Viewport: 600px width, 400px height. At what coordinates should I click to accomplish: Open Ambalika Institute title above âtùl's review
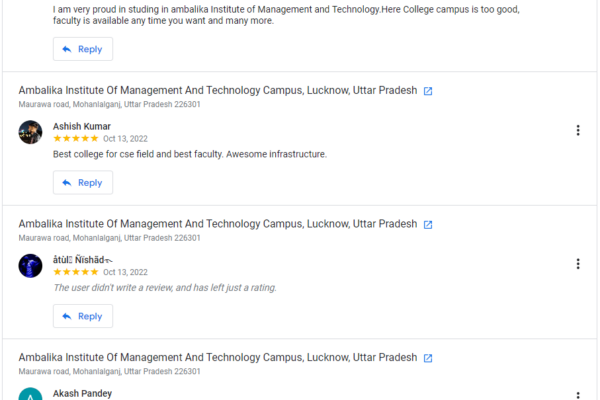(218, 224)
